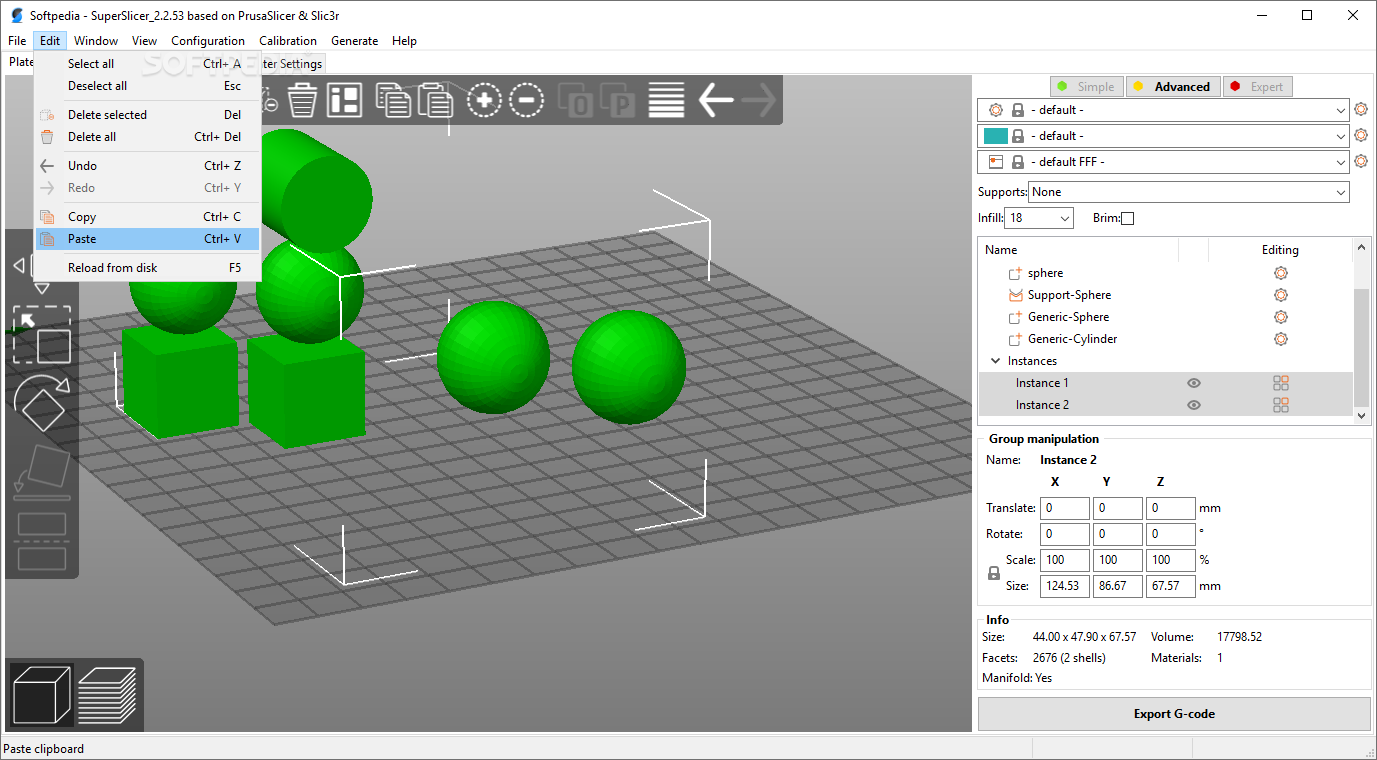1377x760 pixels.
Task: Click the Redo right arrow toolbar icon
Action: 760,100
